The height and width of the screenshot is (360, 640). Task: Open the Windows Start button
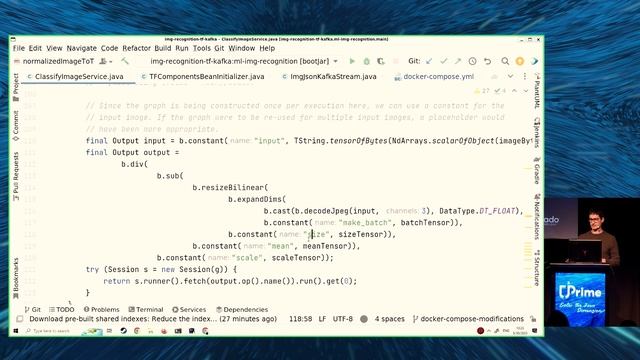tap(16, 331)
